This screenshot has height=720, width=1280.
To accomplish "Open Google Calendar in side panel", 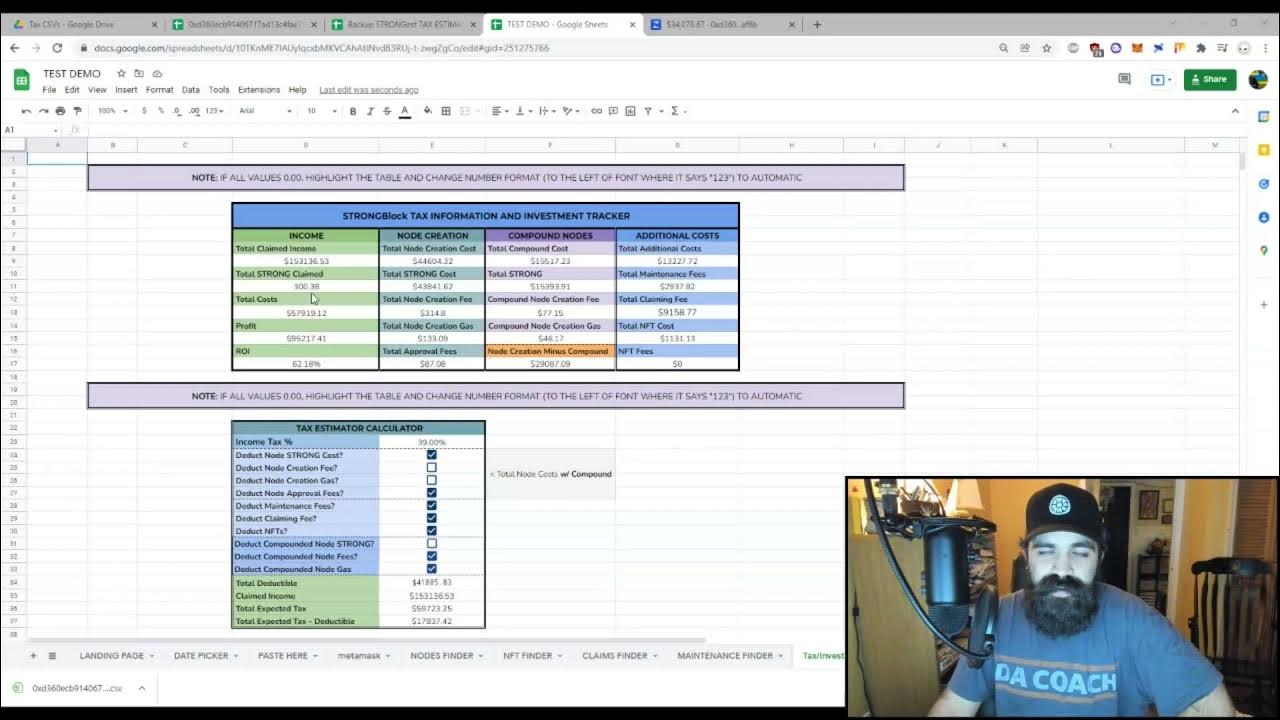I will [x=1264, y=117].
